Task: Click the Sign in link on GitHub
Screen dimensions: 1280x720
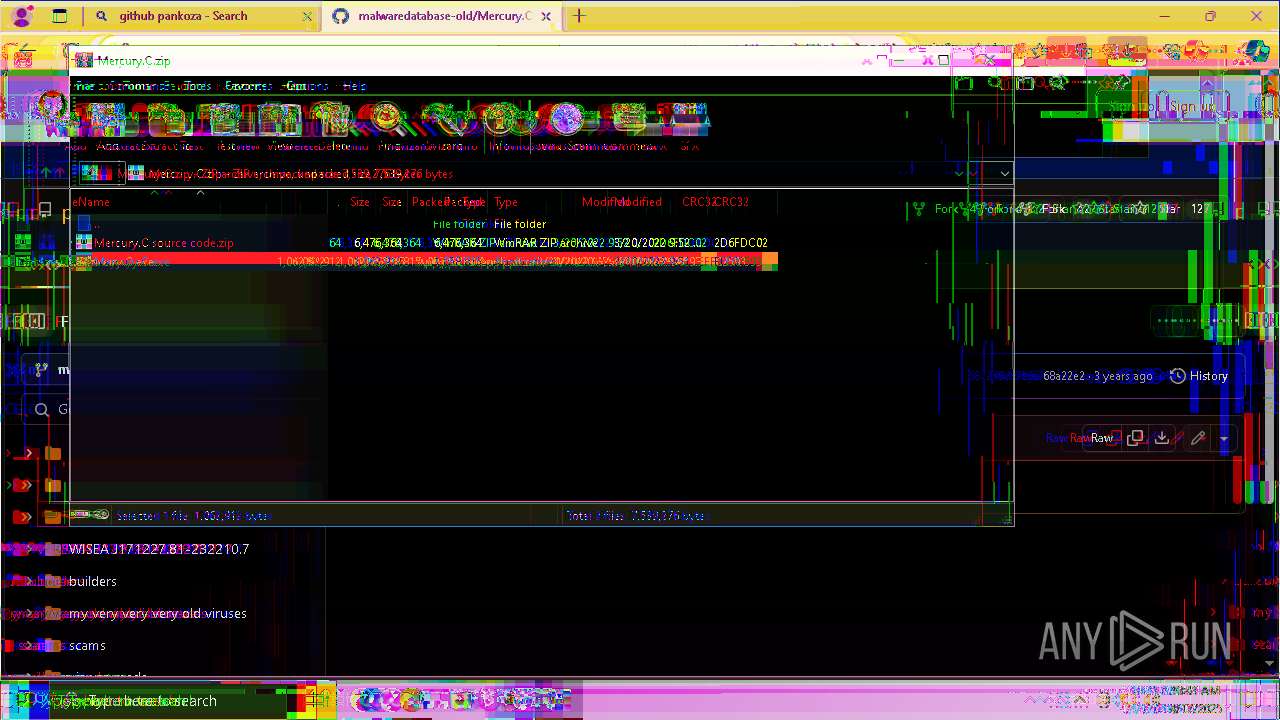Action: coord(1131,107)
